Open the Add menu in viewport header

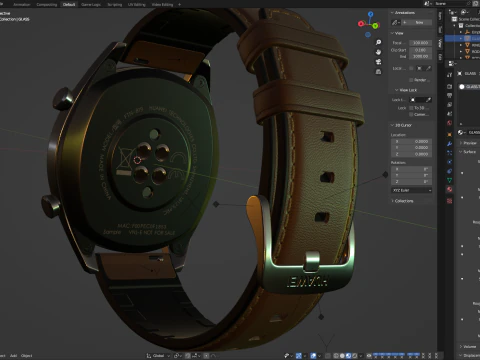[13, 356]
